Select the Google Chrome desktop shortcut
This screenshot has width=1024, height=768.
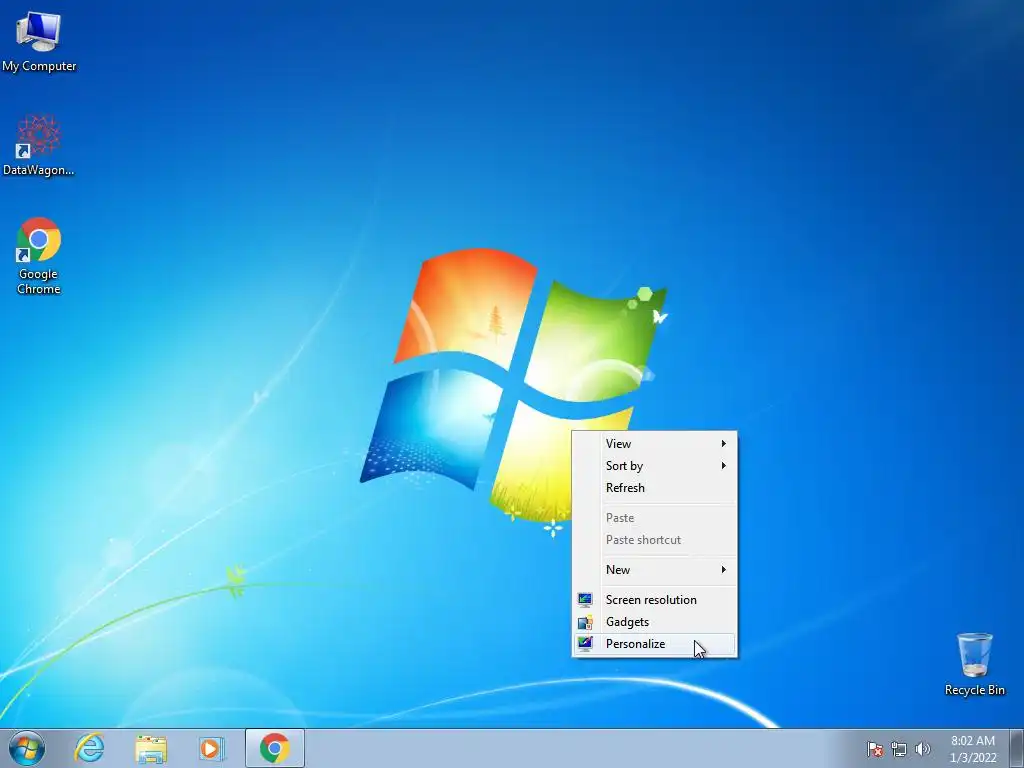(39, 255)
